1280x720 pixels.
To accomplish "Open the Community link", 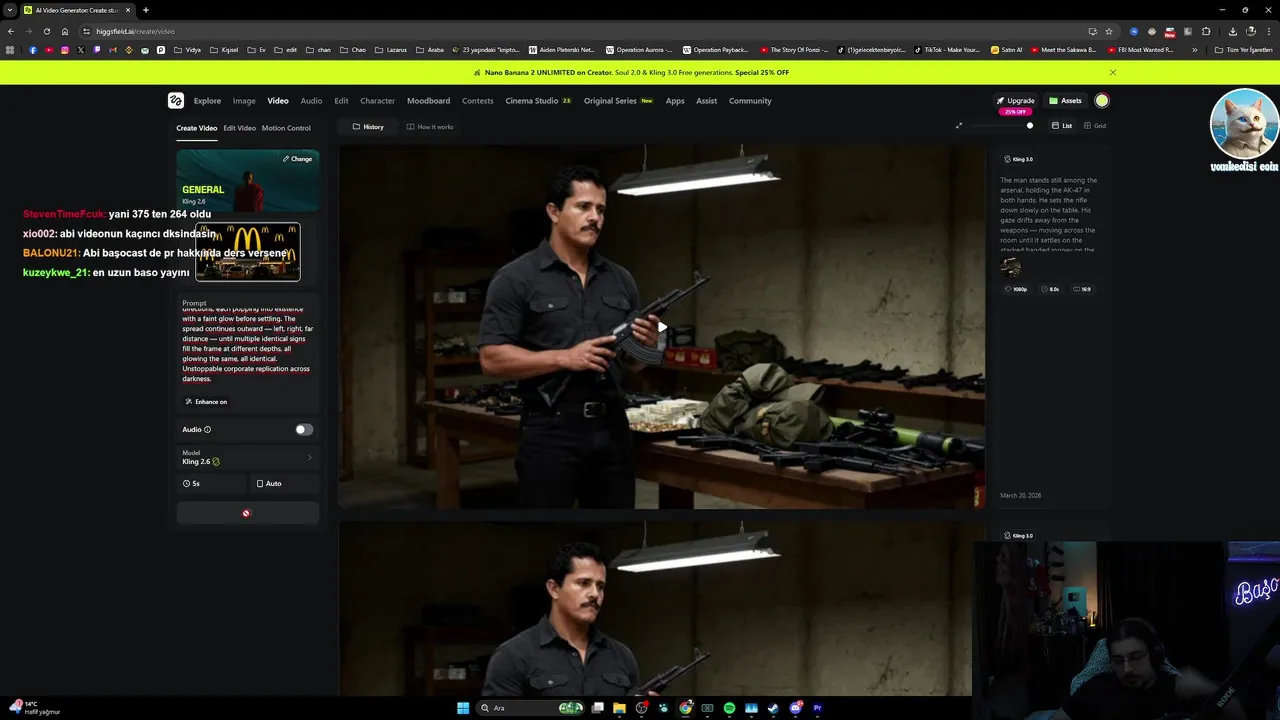I will point(750,101).
